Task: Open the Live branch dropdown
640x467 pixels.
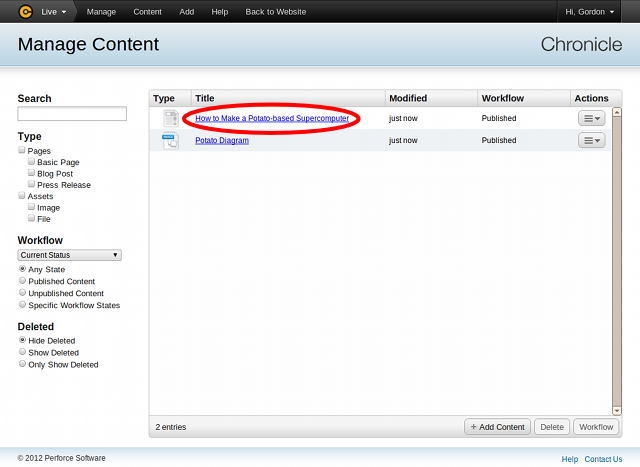Action: pyautogui.click(x=55, y=12)
